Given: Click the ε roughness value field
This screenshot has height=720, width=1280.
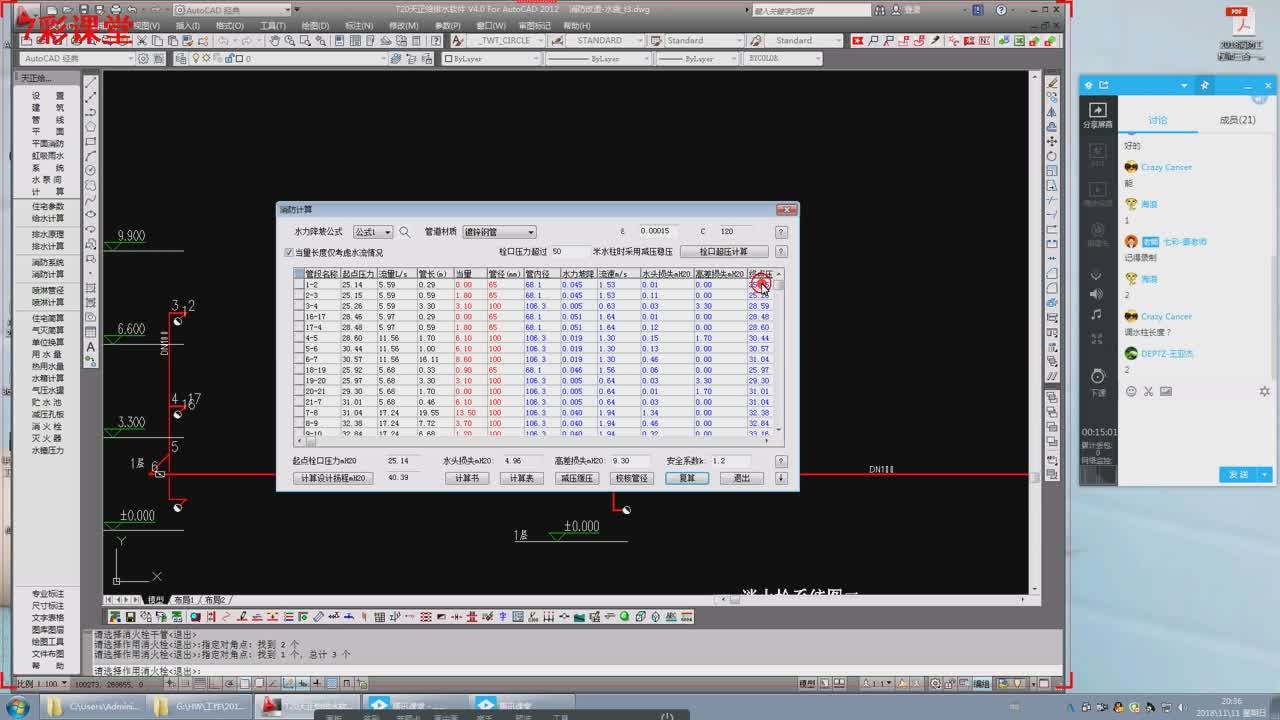Looking at the screenshot, I should pyautogui.click(x=657, y=232).
